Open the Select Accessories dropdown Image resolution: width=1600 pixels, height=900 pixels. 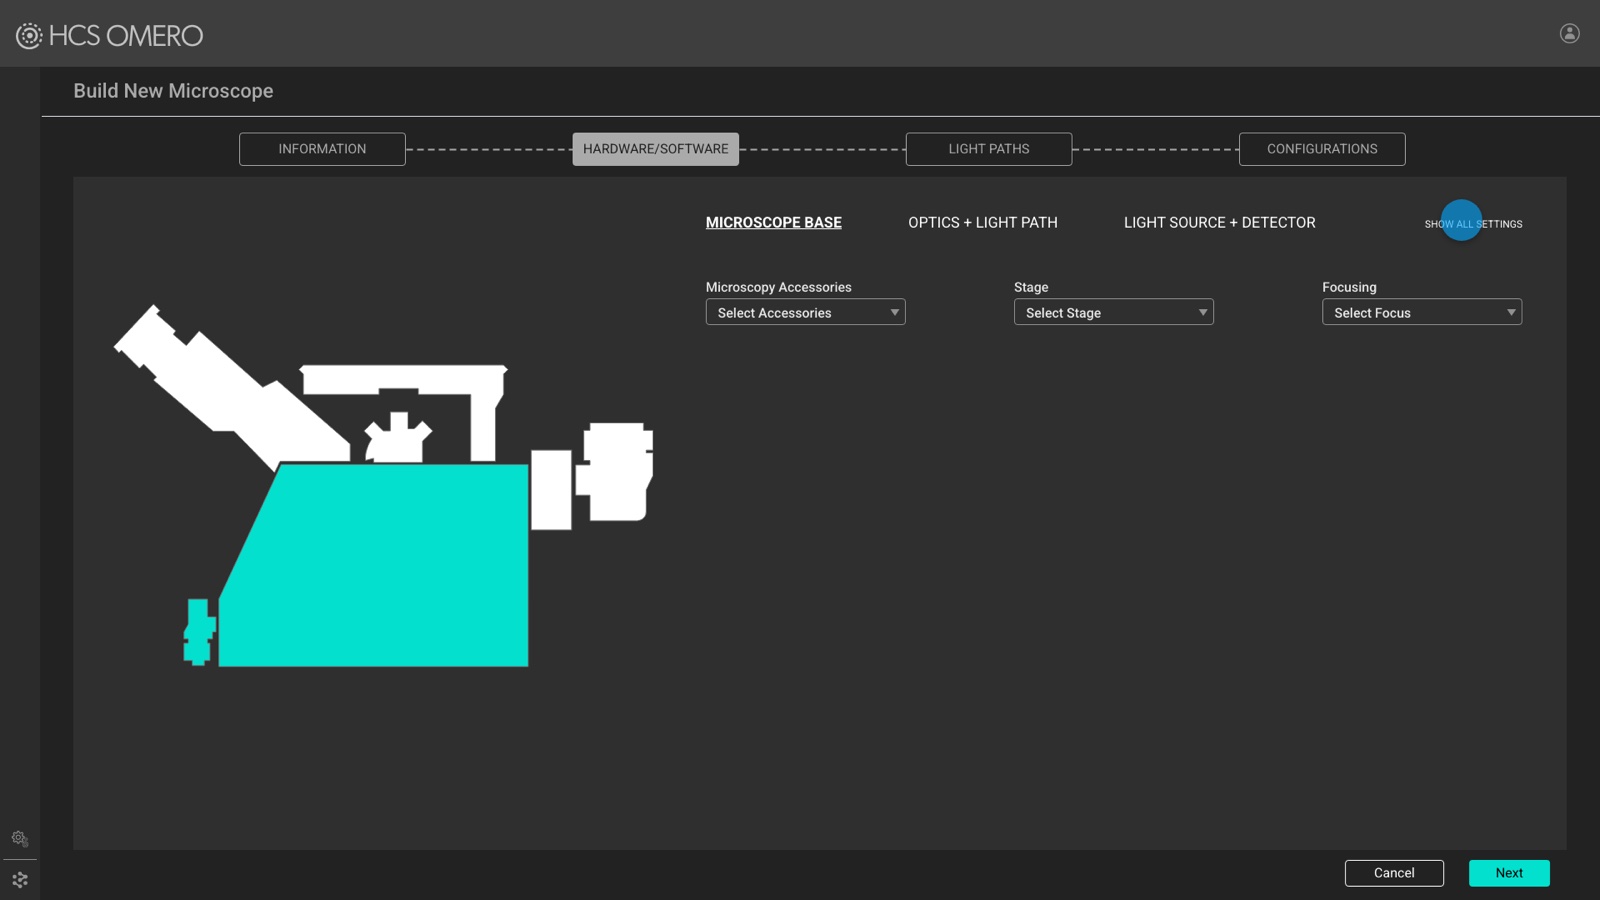pos(805,312)
